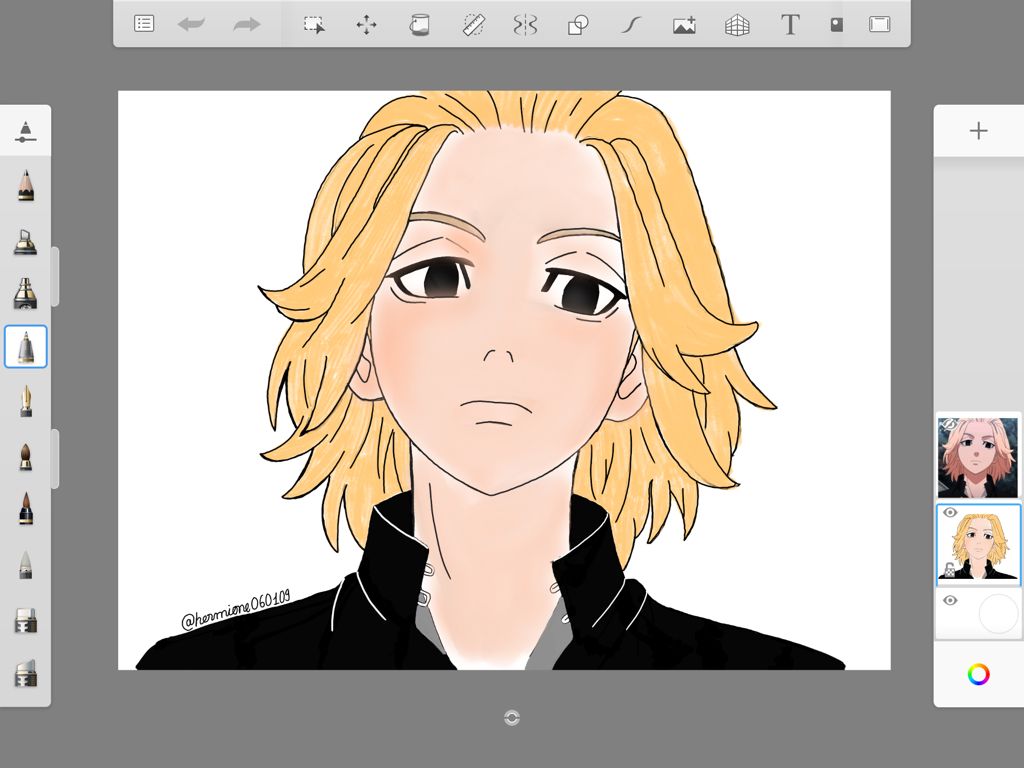Pick the Ink fountain pen nib brush
This screenshot has height=768, width=1024.
click(25, 401)
